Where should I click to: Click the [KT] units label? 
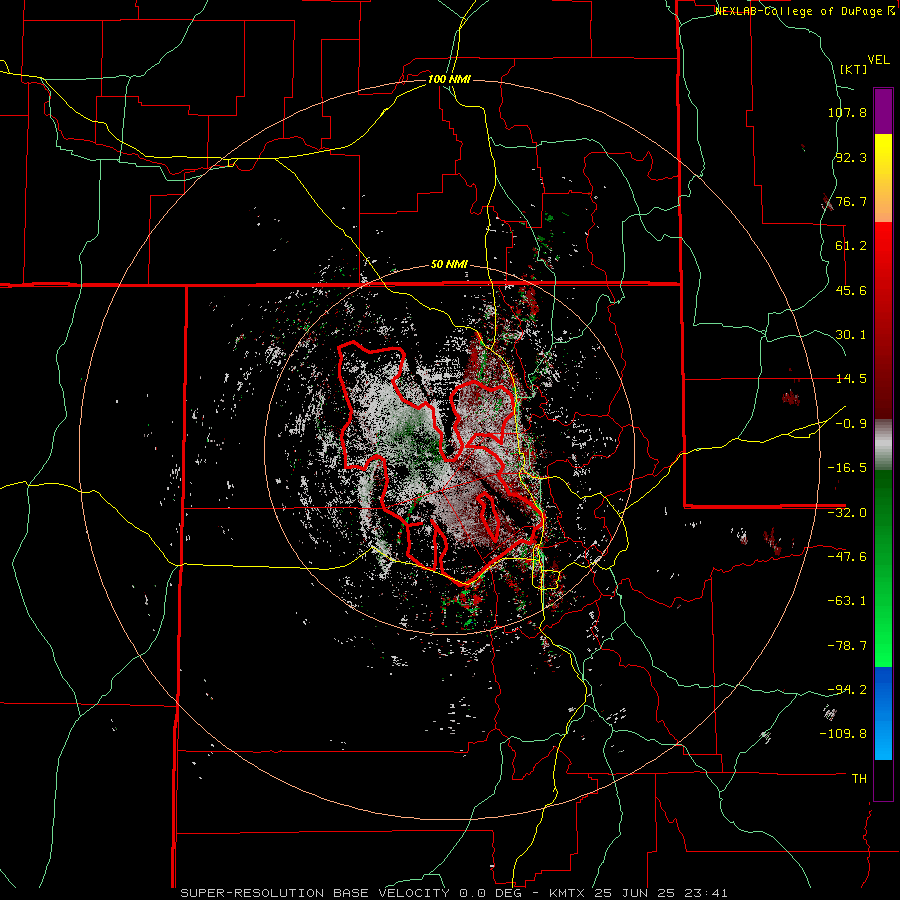pos(854,69)
